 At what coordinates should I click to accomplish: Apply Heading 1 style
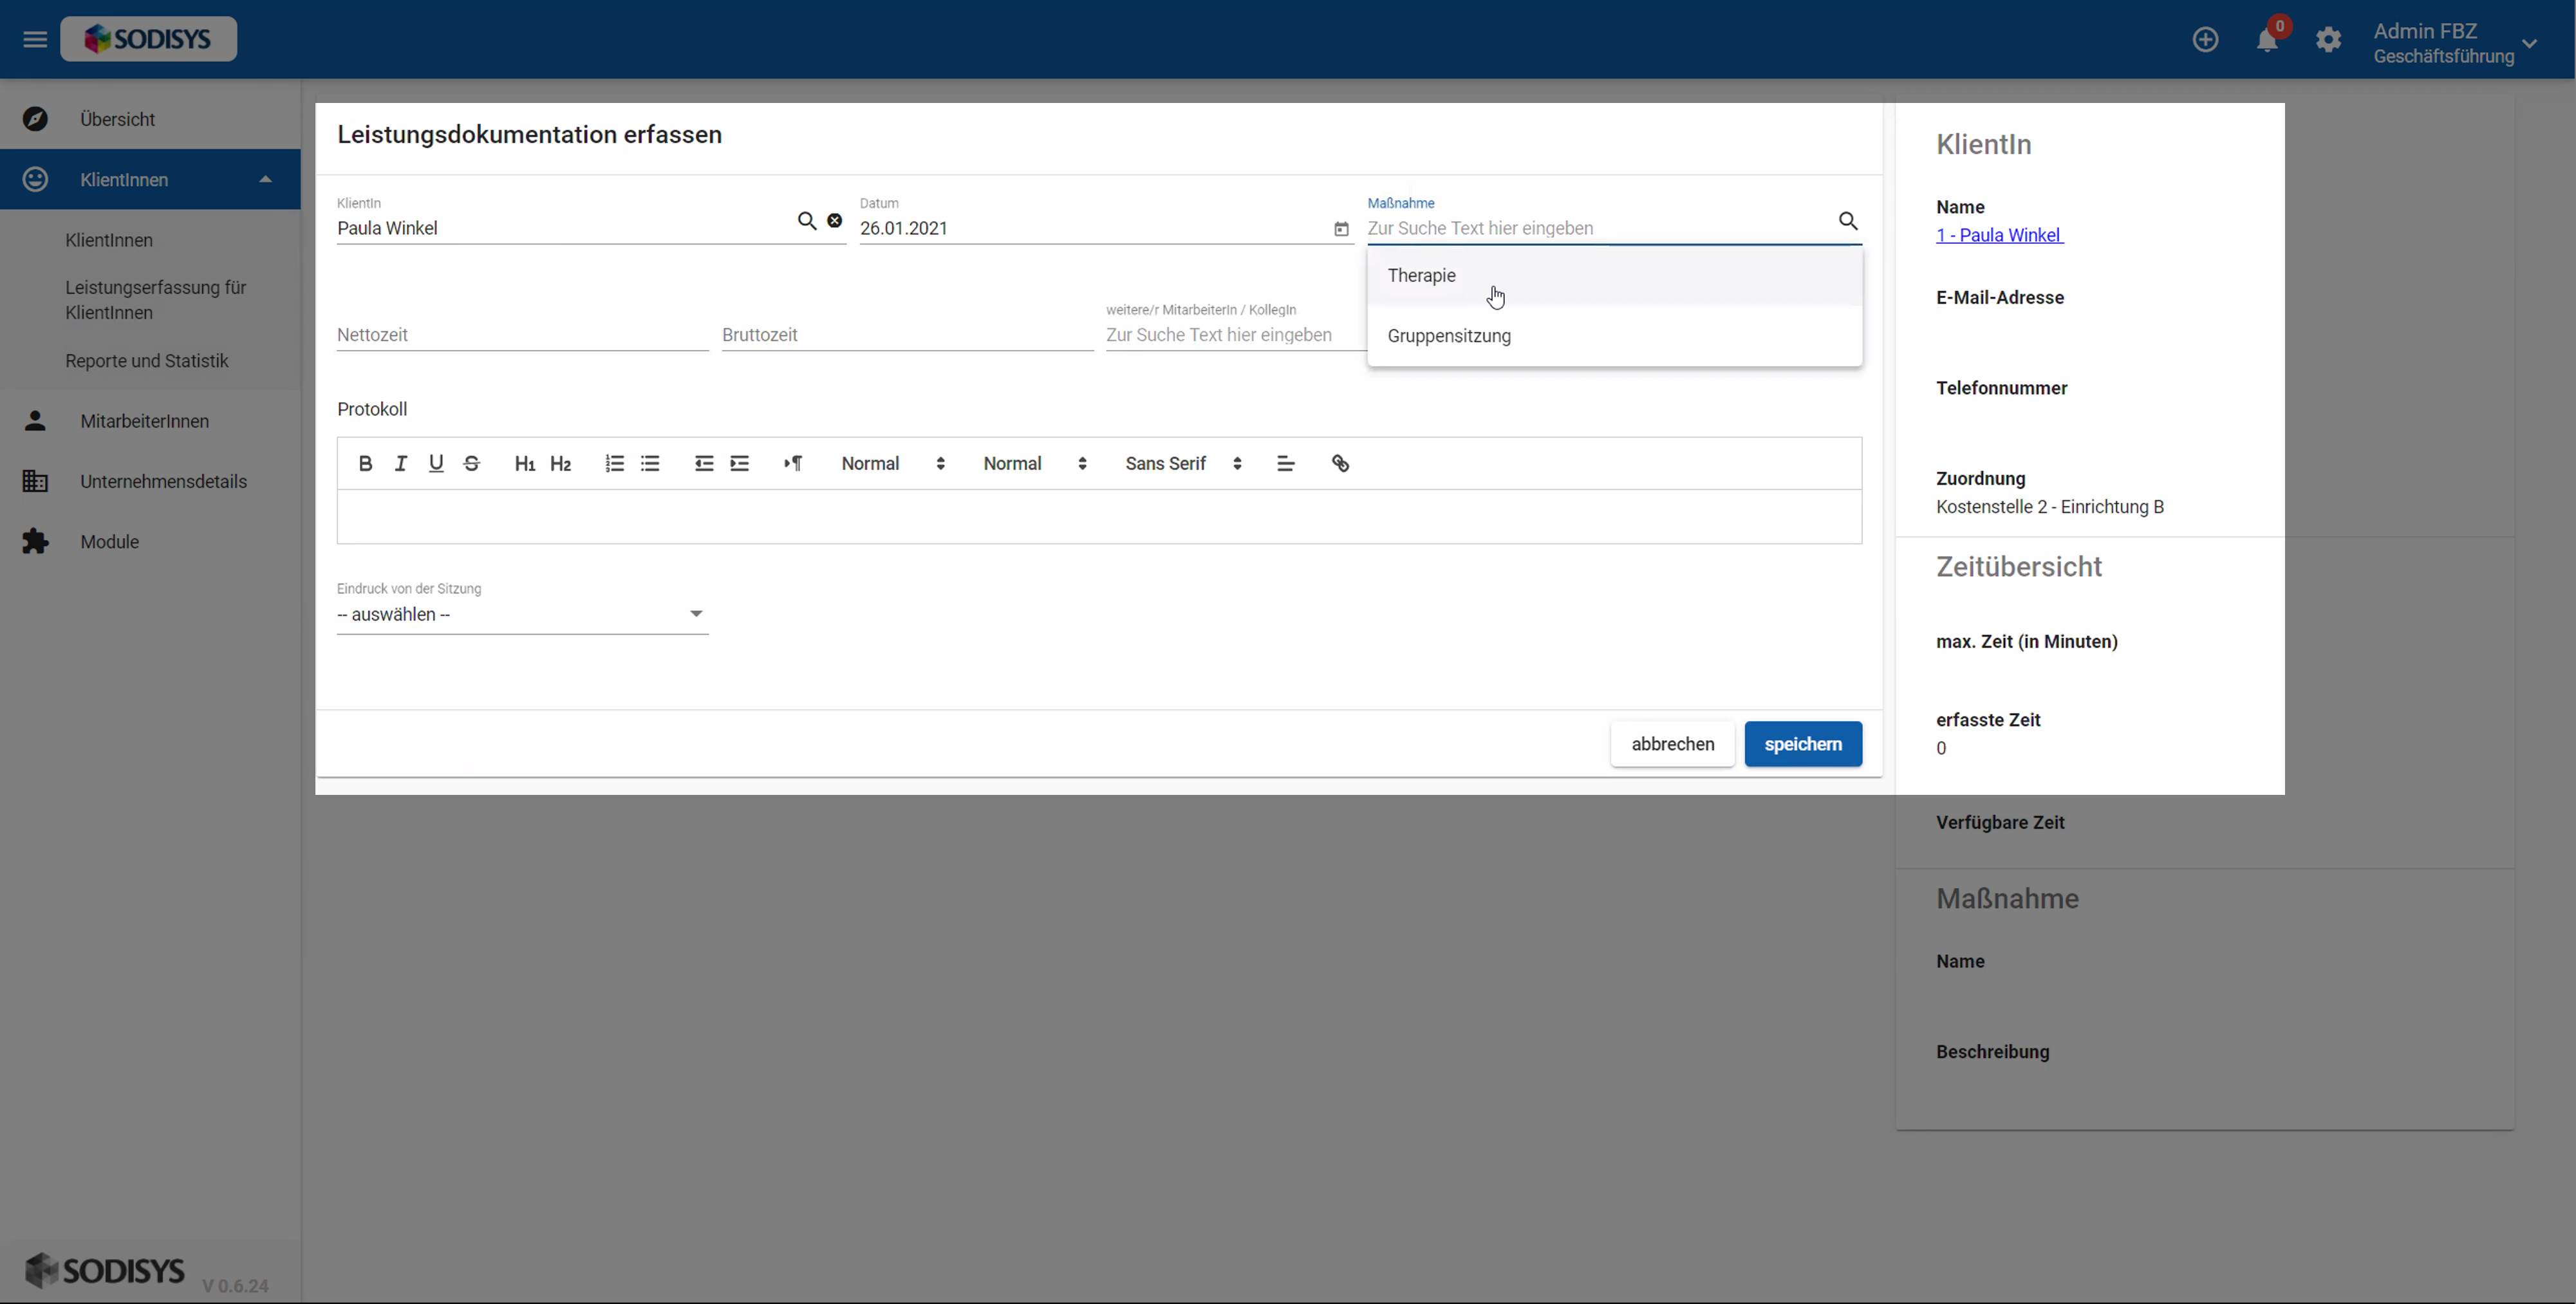coord(524,463)
